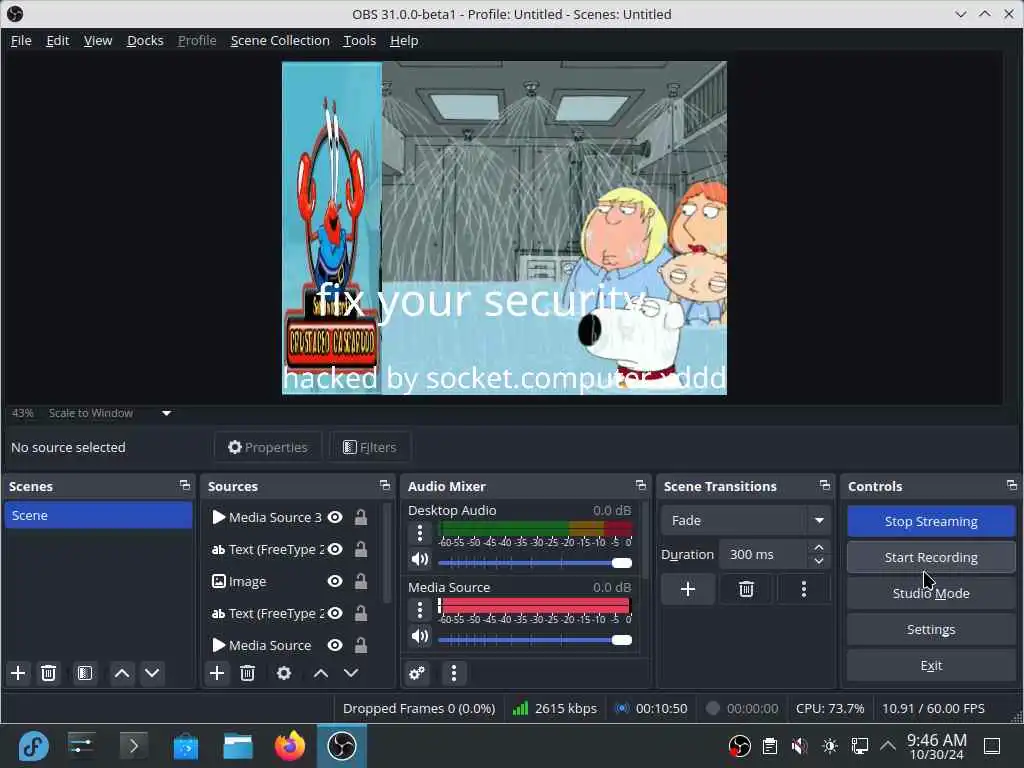Image resolution: width=1024 pixels, height=768 pixels.
Task: Mute Desktop Audio speaker icon
Action: click(420, 560)
